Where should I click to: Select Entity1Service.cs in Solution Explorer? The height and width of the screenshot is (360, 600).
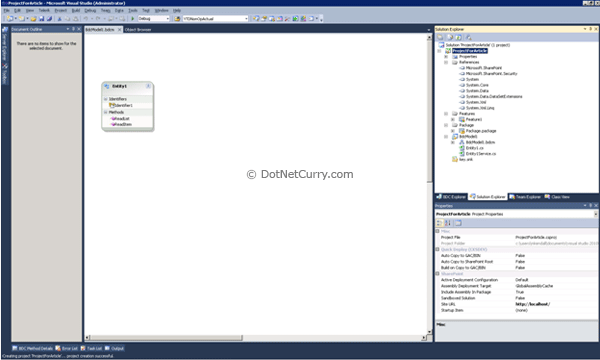[x=481, y=153]
